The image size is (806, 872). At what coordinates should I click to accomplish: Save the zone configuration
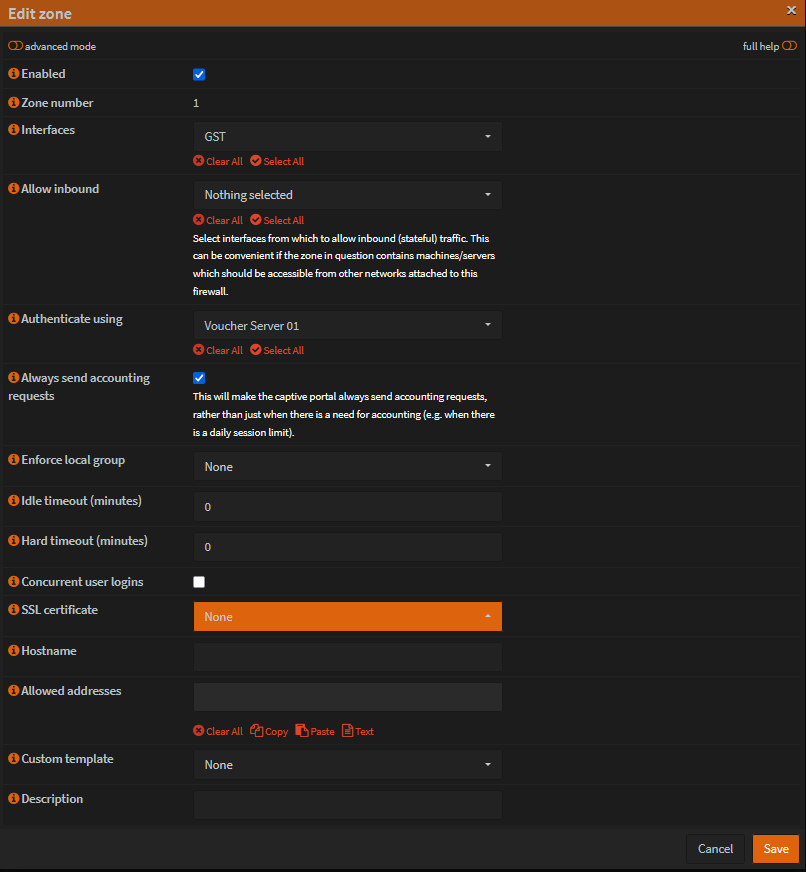point(775,848)
